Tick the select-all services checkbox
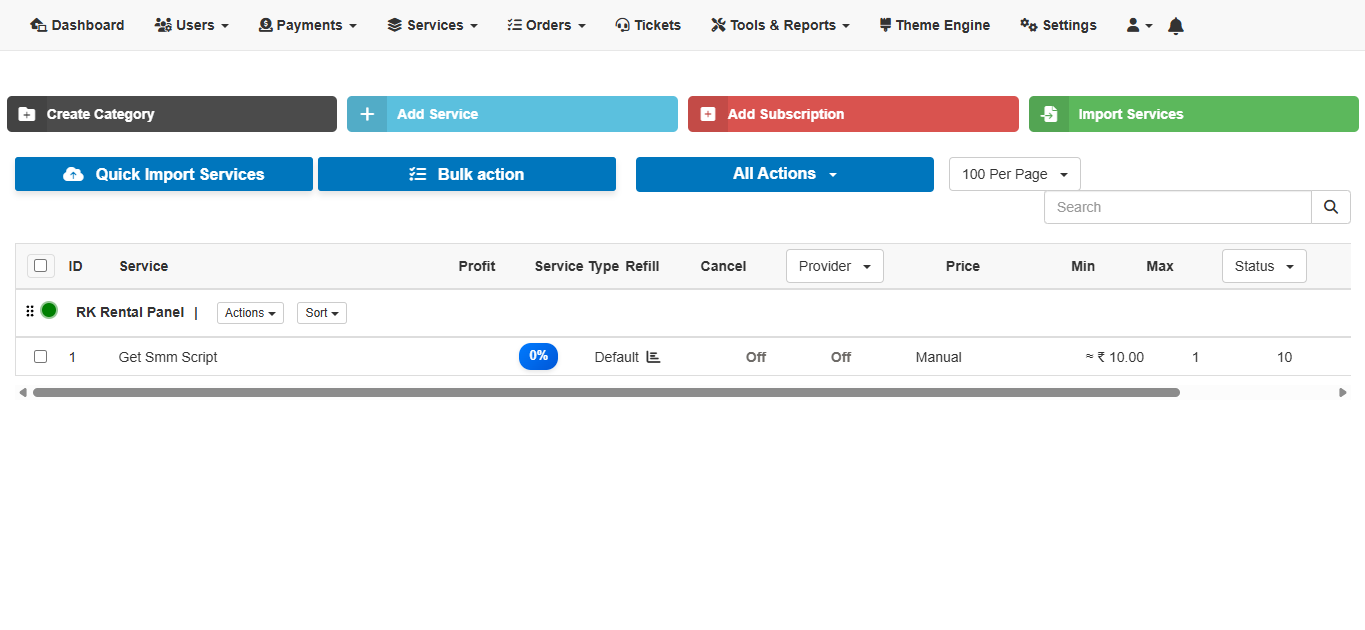The width and height of the screenshot is (1365, 630). 41,266
